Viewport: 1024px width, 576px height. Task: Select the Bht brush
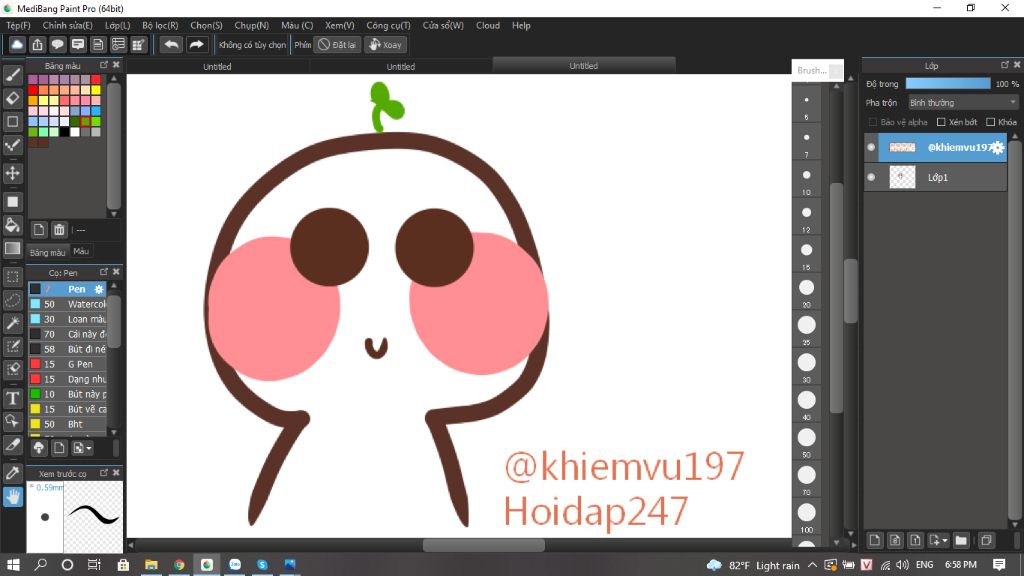67,424
